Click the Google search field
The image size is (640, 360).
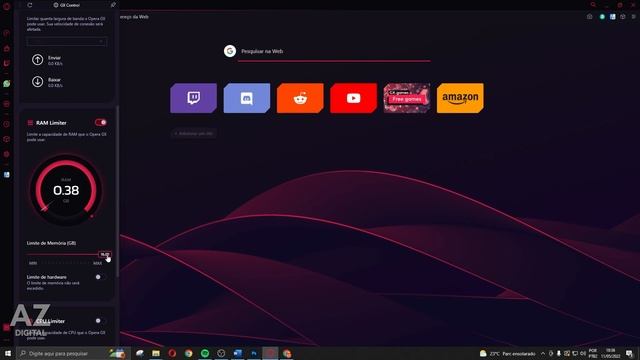pyautogui.click(x=334, y=51)
